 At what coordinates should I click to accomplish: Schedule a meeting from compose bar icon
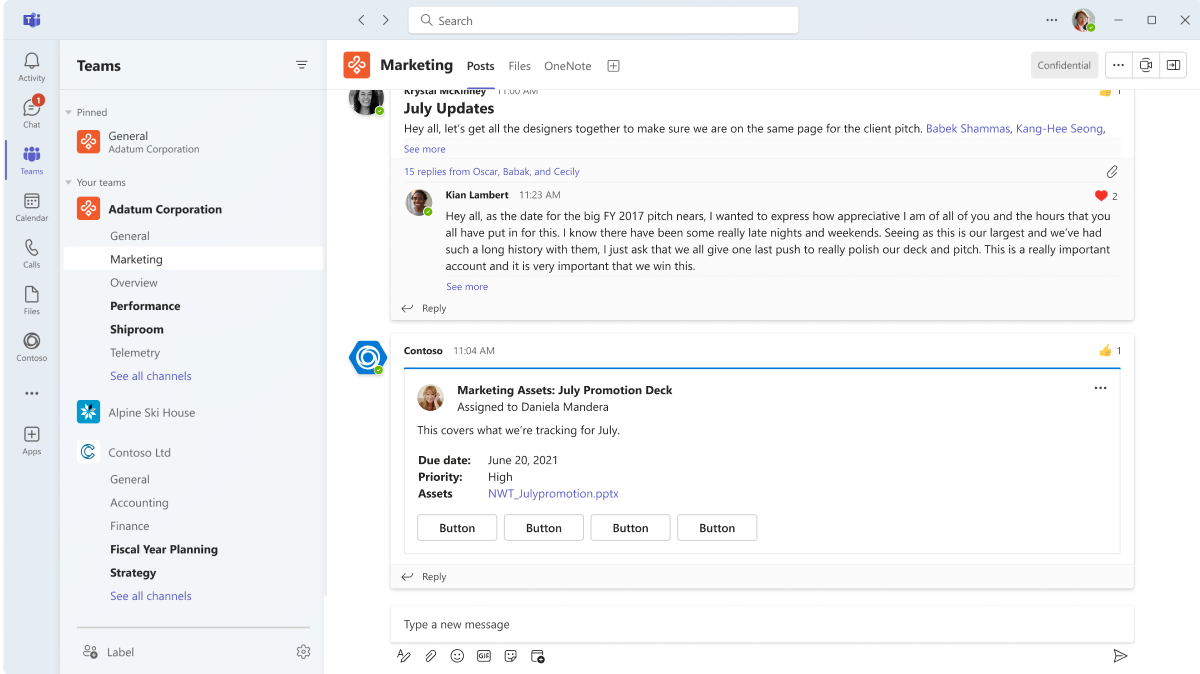[538, 656]
